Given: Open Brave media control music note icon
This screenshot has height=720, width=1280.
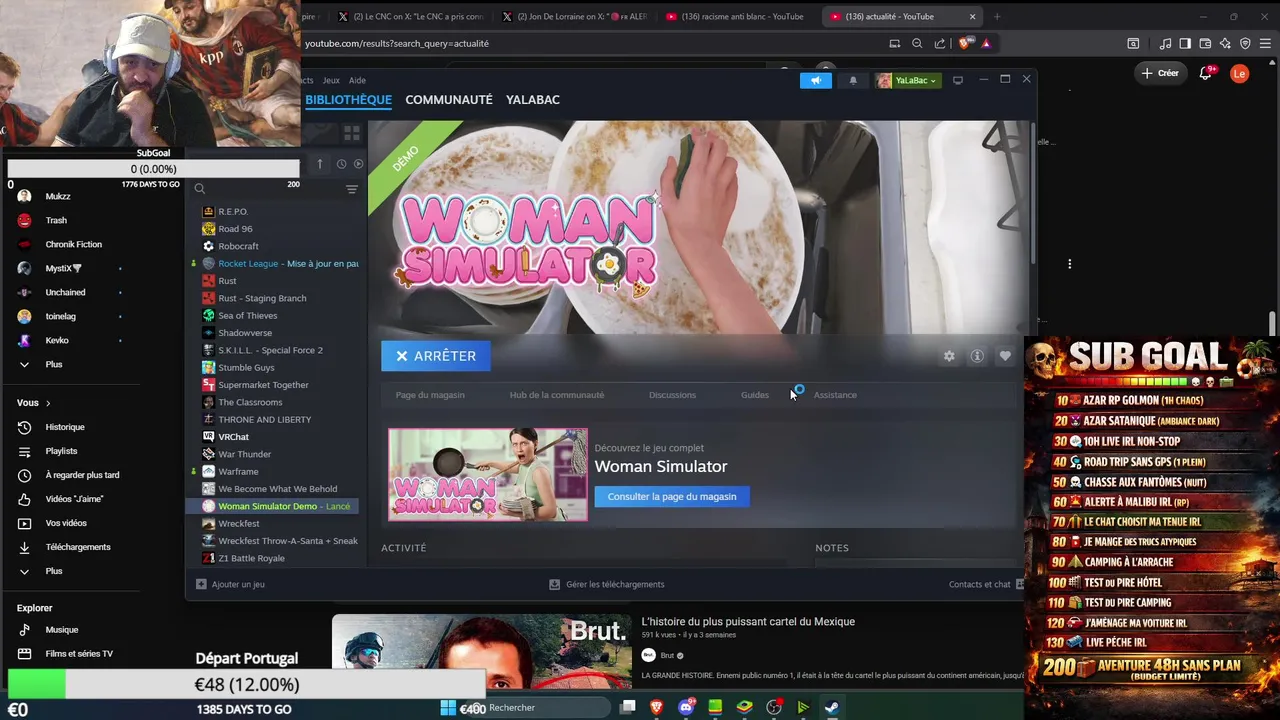Looking at the screenshot, I should coord(1165,43).
